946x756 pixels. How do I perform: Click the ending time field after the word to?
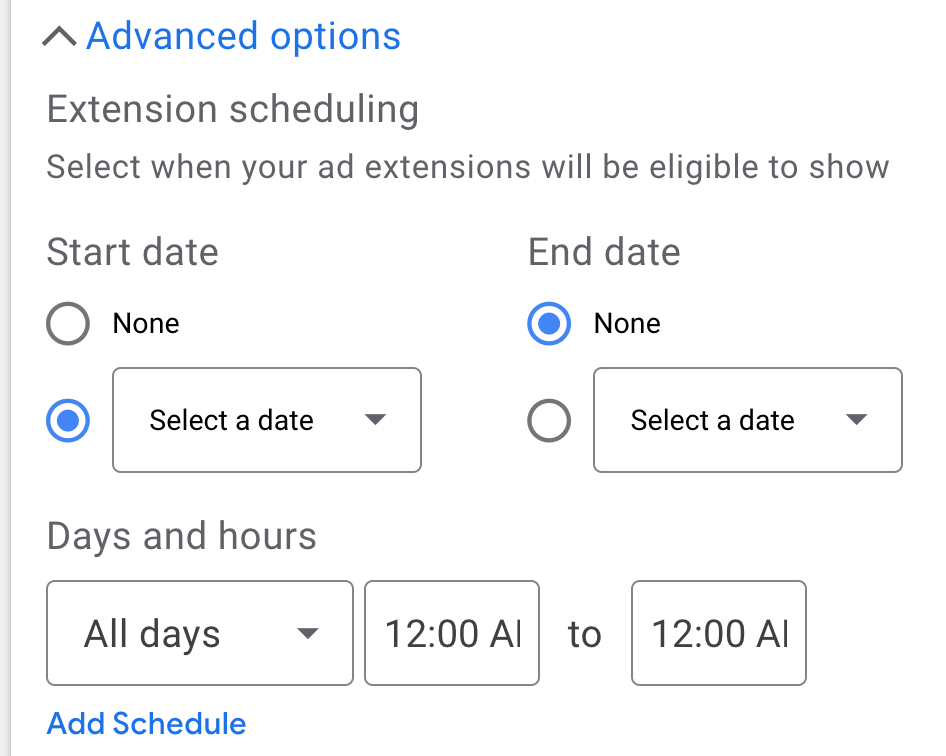[718, 633]
